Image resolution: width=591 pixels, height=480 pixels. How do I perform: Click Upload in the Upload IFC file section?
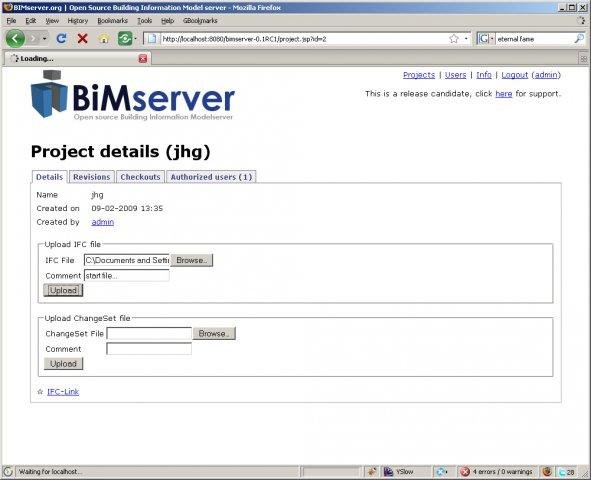(63, 290)
